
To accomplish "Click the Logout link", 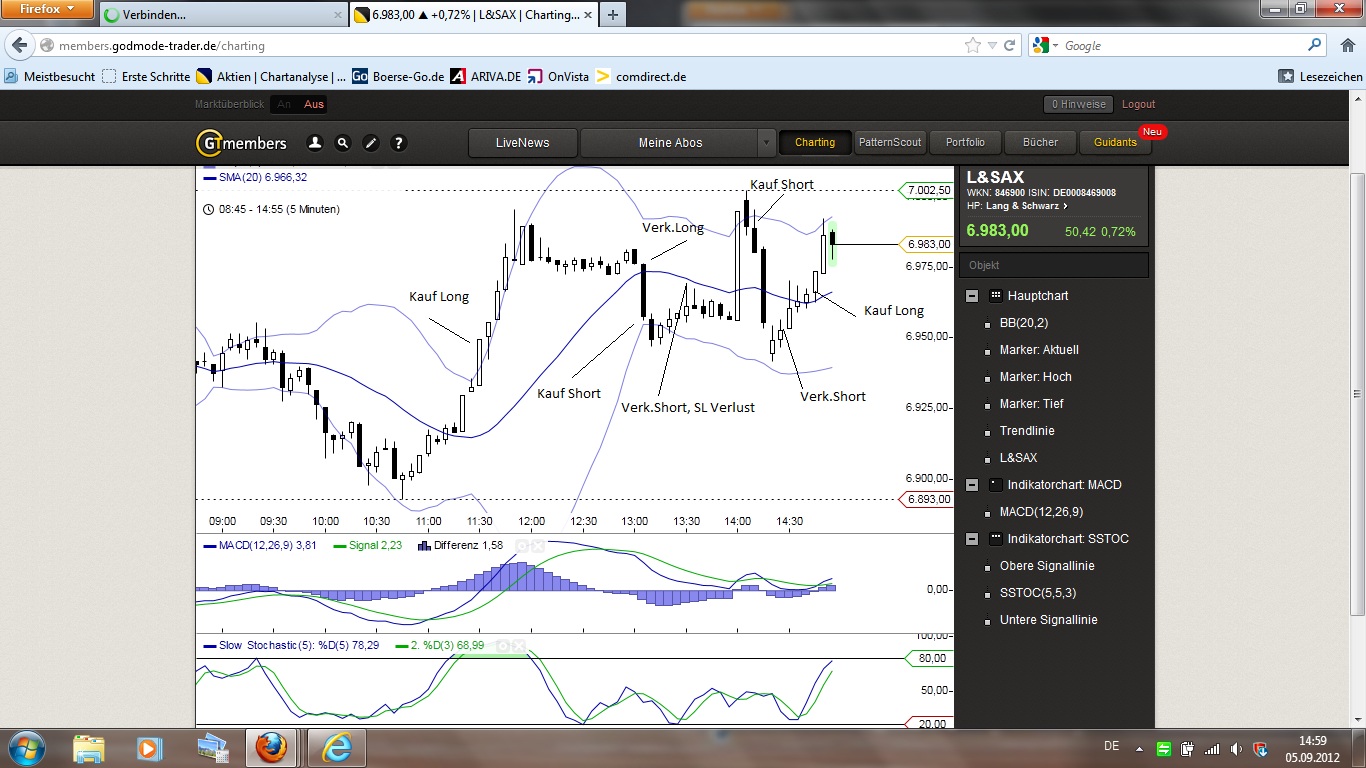I will pyautogui.click(x=1138, y=104).
